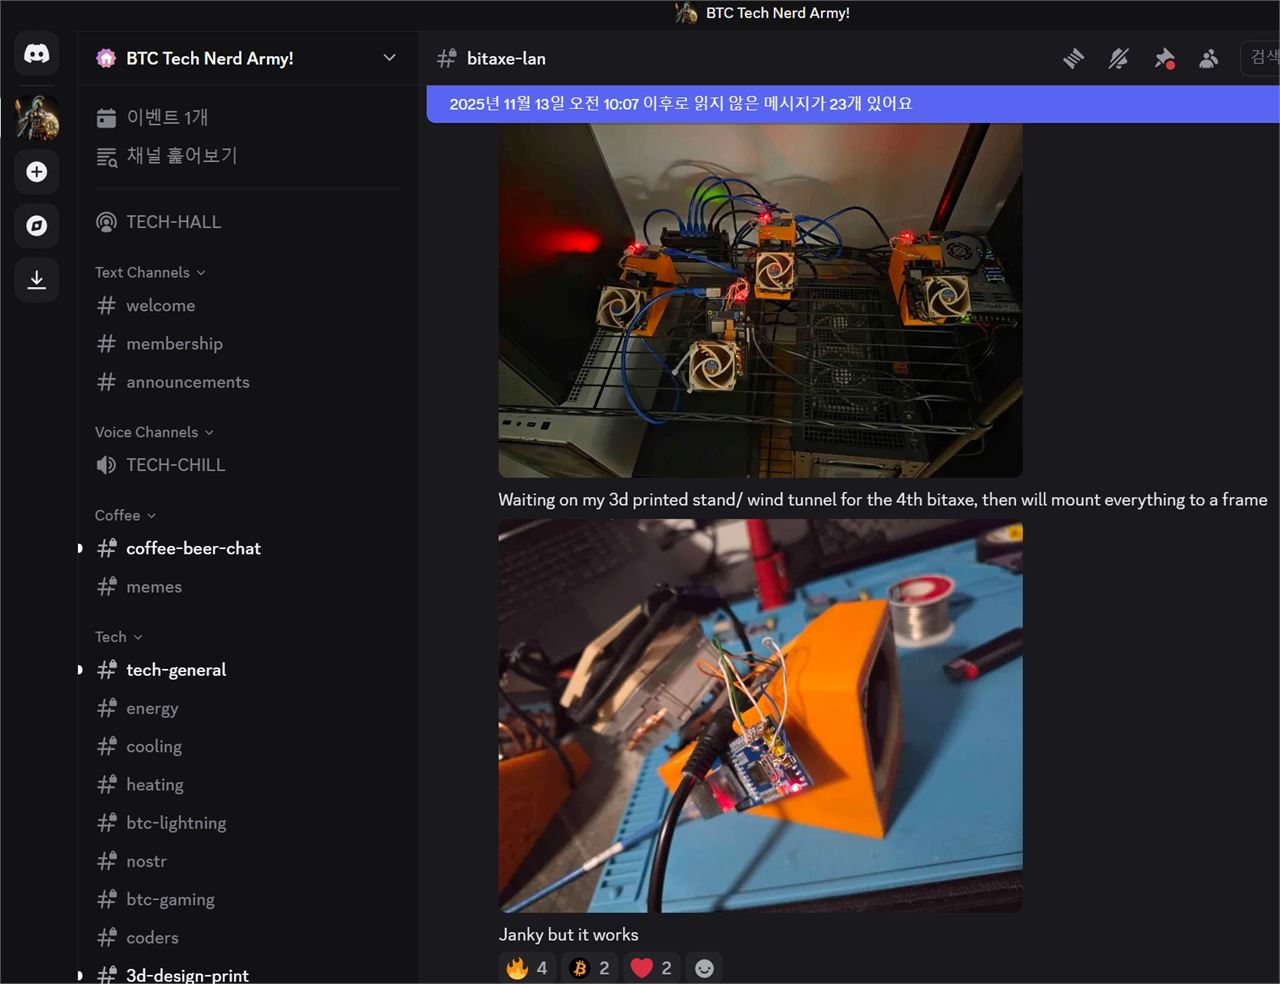Collapse the Text Channels category

point(150,272)
